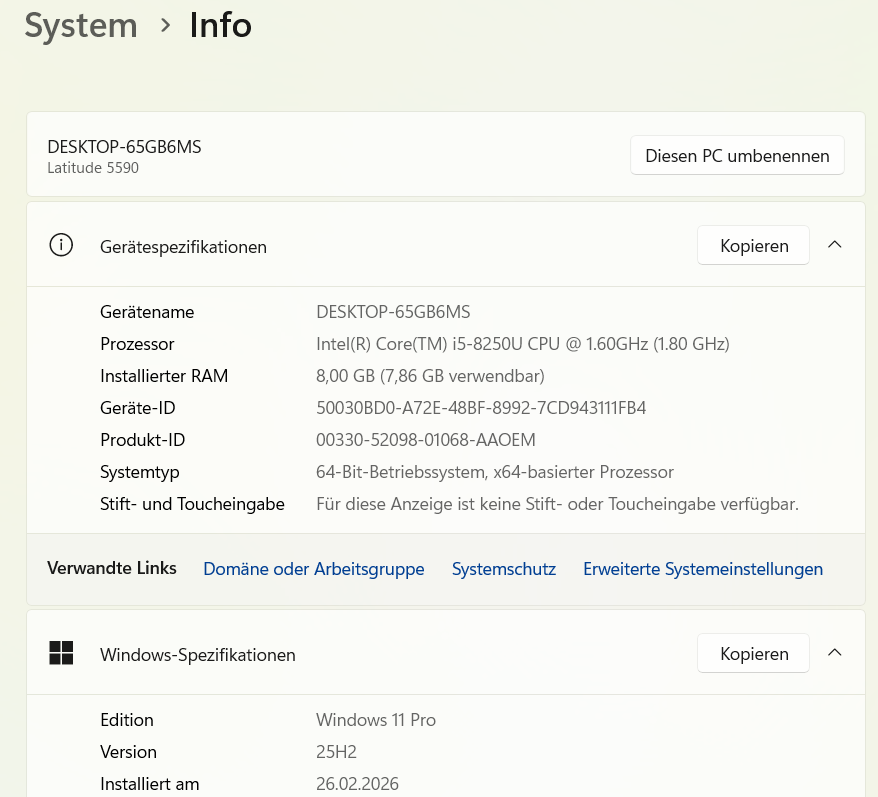The image size is (878, 797).
Task: Open 'Erweiterte Systemeinstellungen' link
Action: (703, 569)
